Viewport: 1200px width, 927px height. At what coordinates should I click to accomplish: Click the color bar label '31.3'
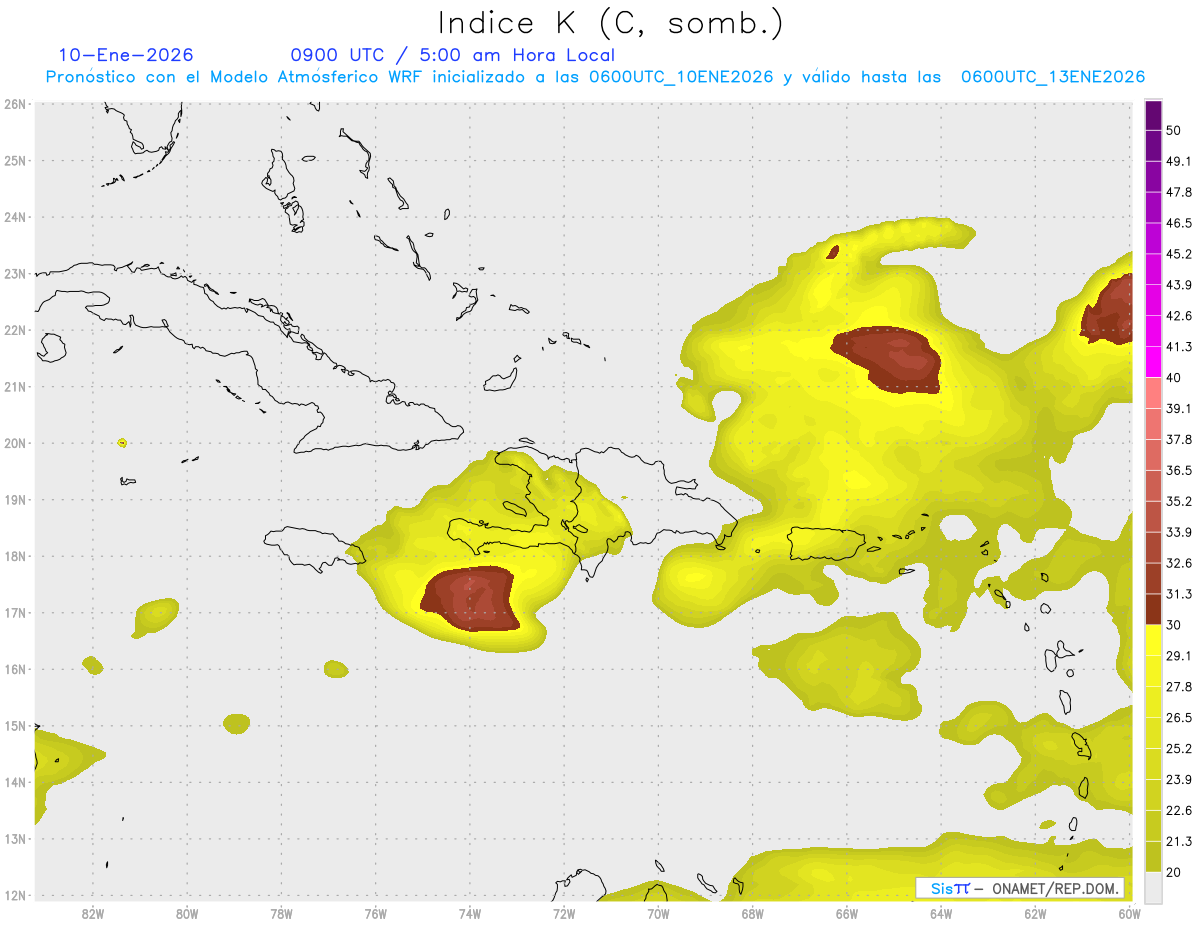click(1179, 594)
